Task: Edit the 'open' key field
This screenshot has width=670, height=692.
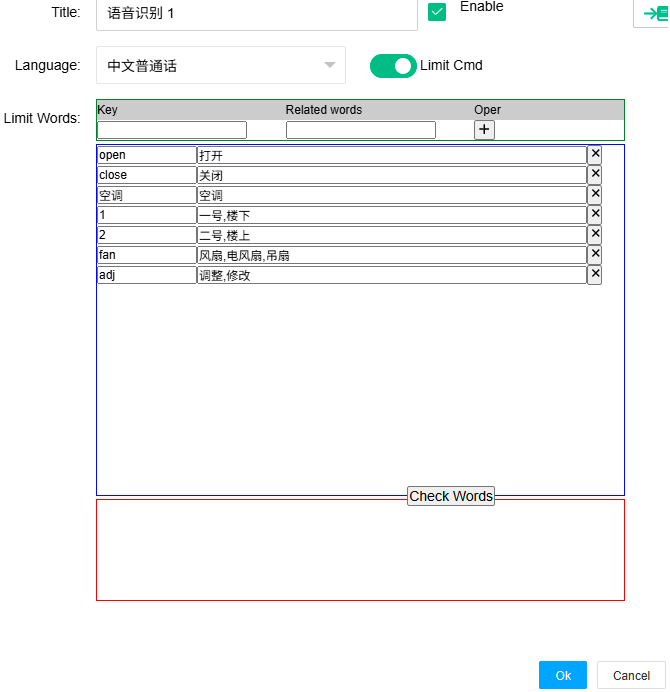Action: pos(147,155)
